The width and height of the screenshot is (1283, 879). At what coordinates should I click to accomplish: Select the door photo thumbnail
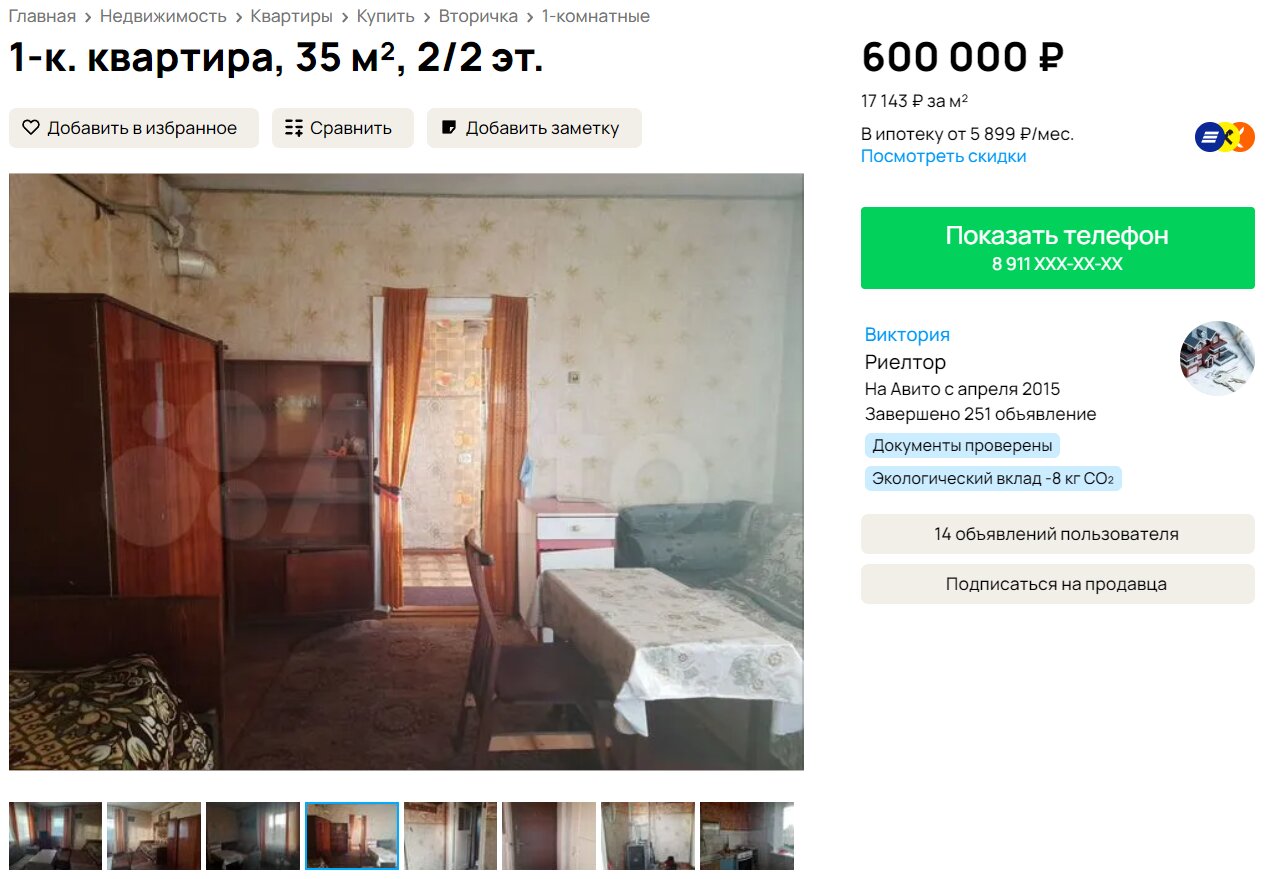tap(549, 836)
